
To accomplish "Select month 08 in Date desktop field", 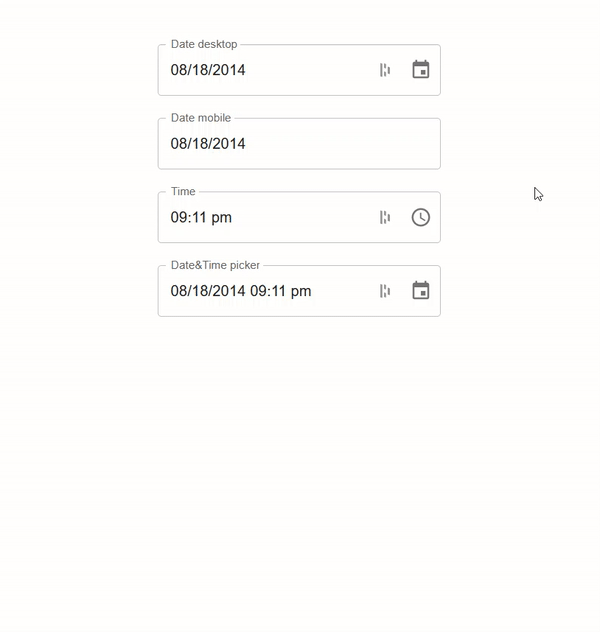I will tap(180, 70).
